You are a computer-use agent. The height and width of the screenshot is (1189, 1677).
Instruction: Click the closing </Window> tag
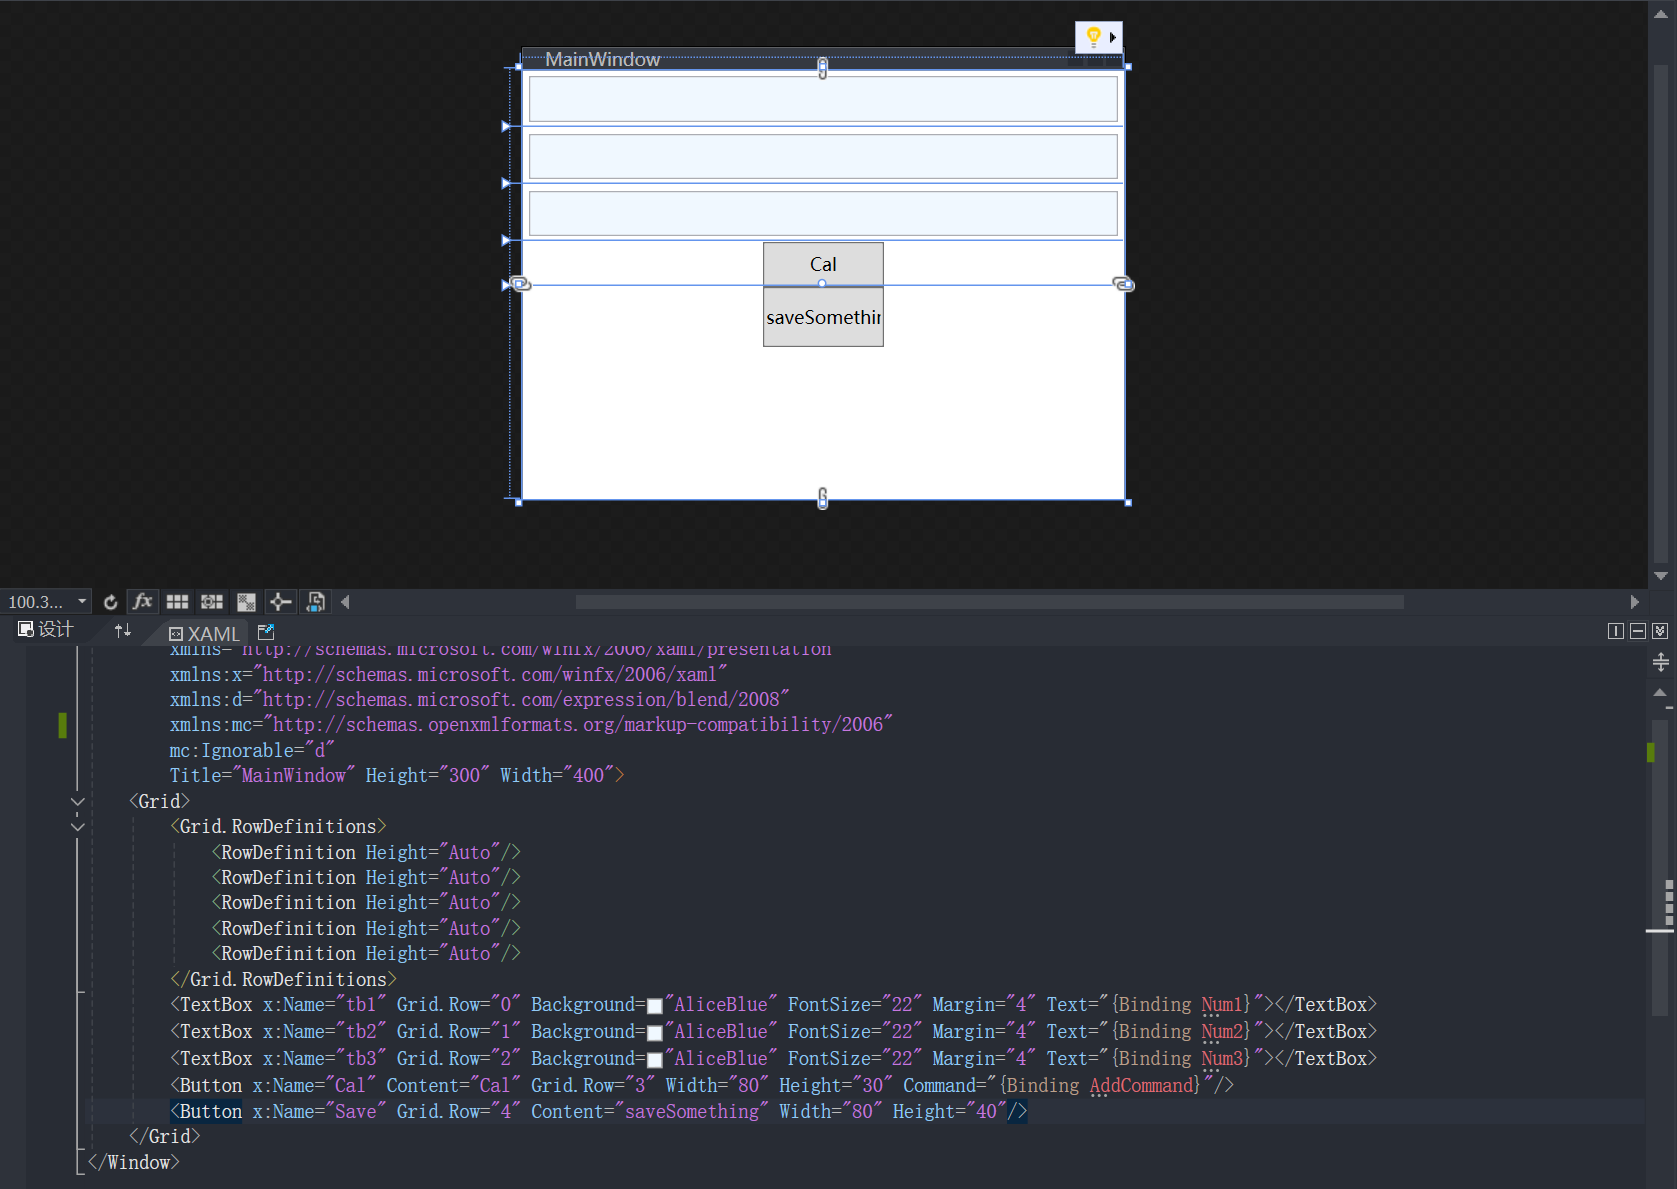(133, 1163)
